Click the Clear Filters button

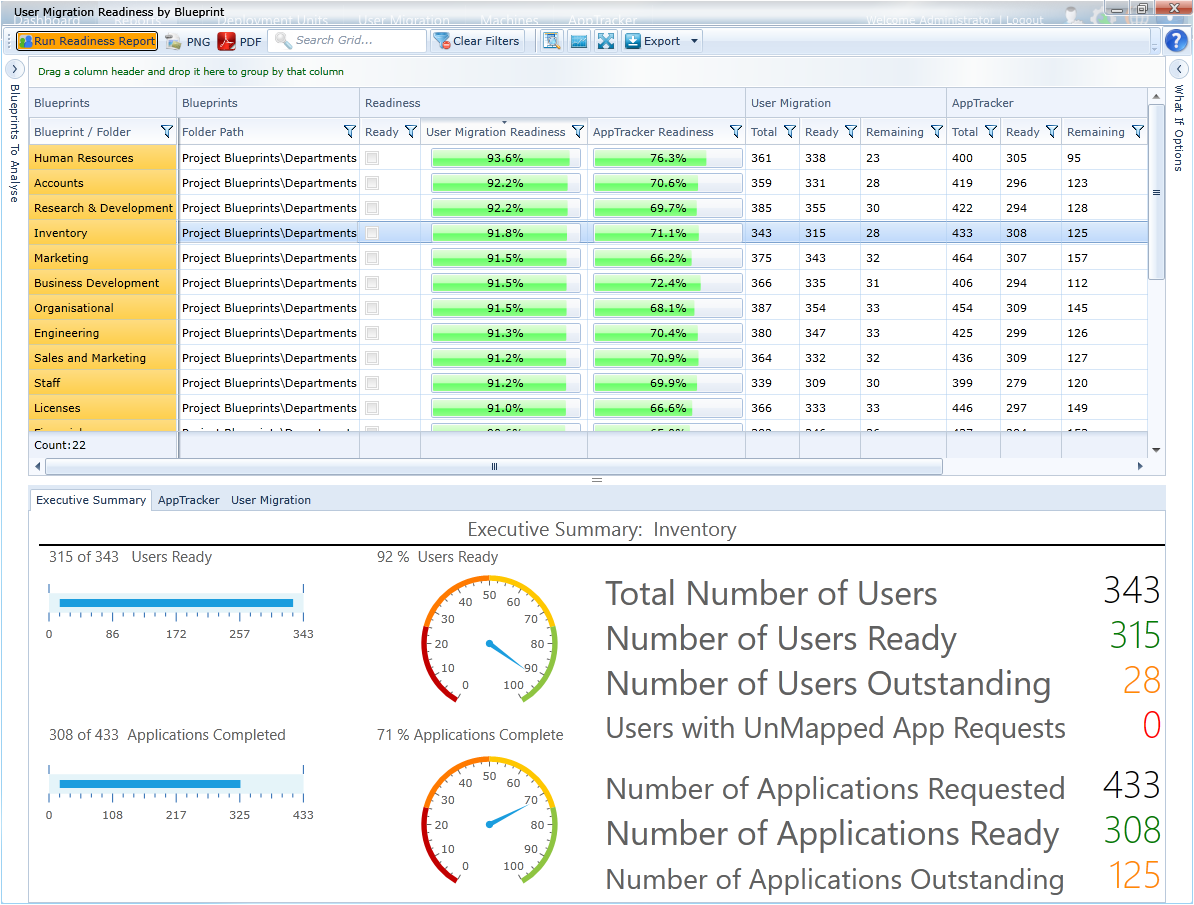[477, 41]
